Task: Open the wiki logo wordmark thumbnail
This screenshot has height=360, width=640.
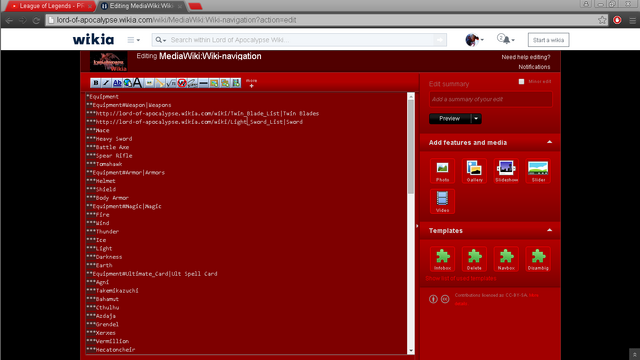Action: (x=109, y=62)
